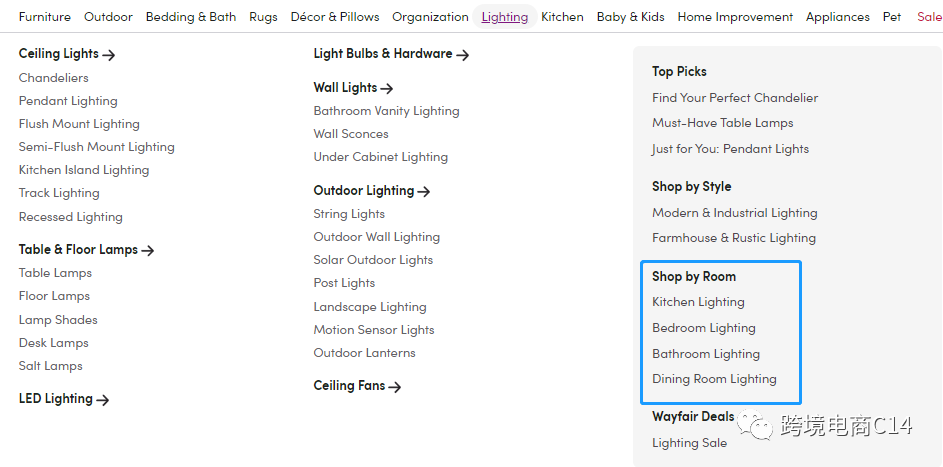Click the LED Lighting arrow icon
This screenshot has width=943, height=467.
click(x=103, y=400)
